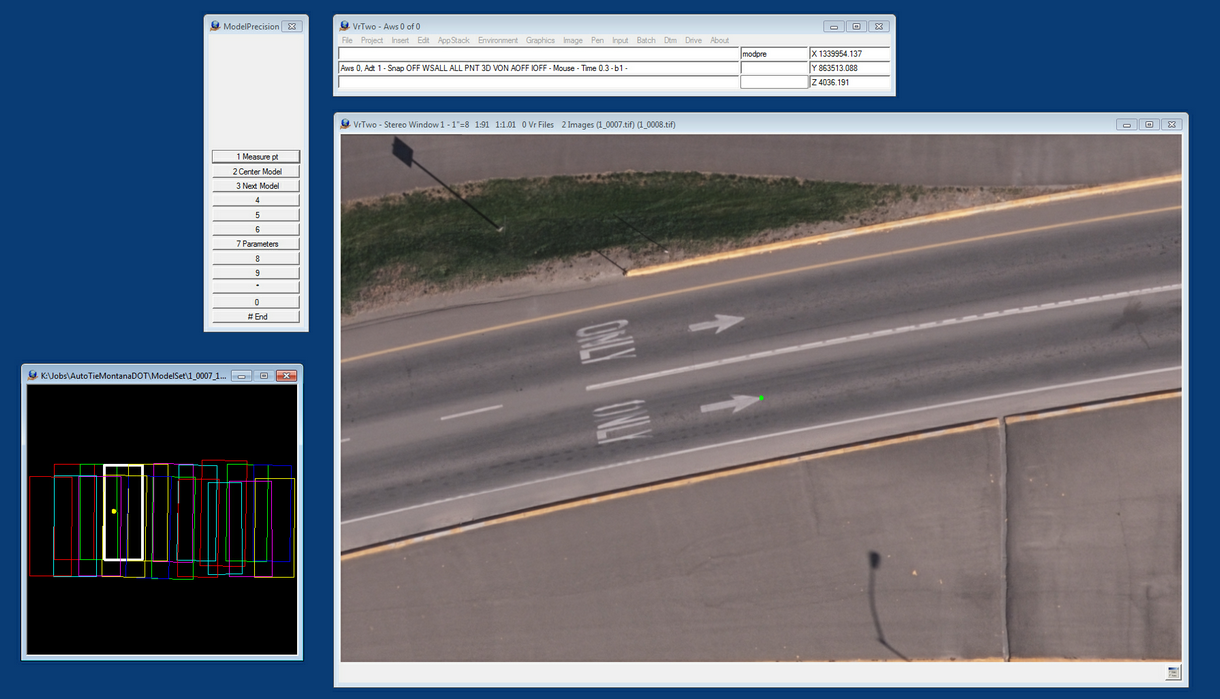Click the '*' button in ModelPrecision
This screenshot has width=1220, height=699.
(x=256, y=288)
